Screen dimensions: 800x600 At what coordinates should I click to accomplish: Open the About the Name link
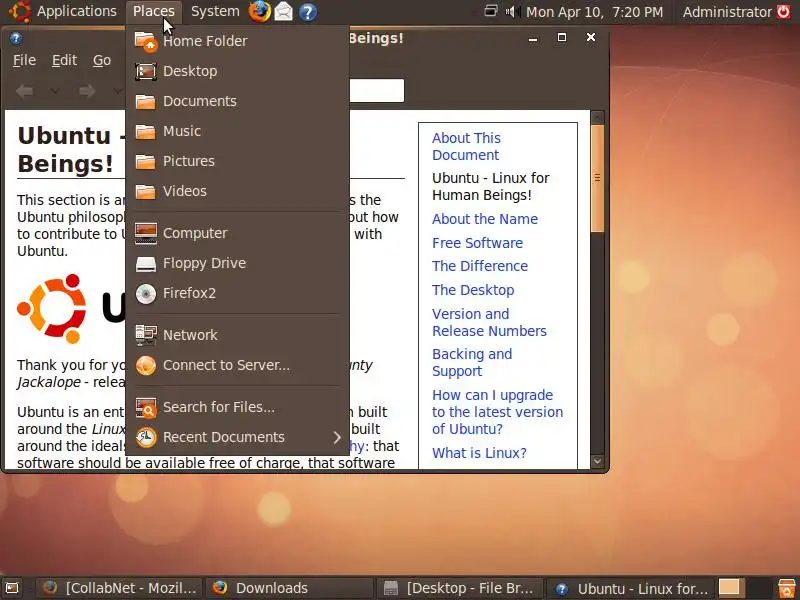[x=485, y=219]
